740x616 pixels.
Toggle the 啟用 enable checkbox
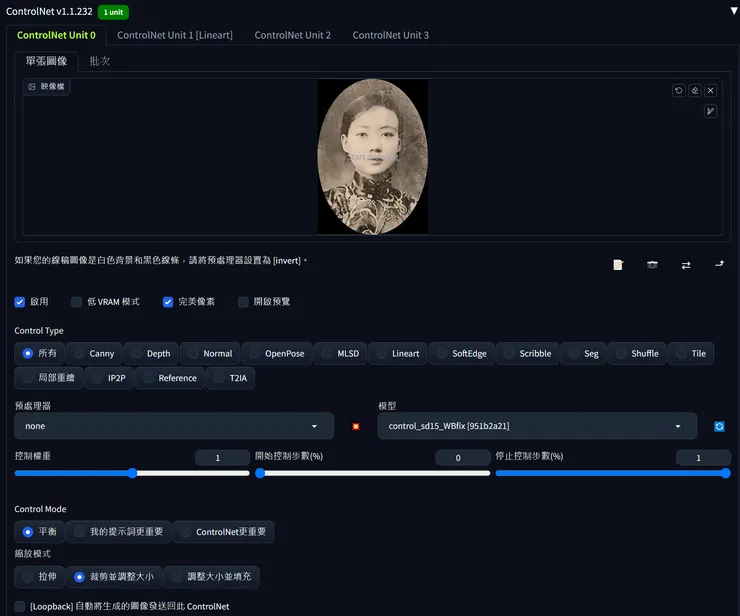click(19, 302)
